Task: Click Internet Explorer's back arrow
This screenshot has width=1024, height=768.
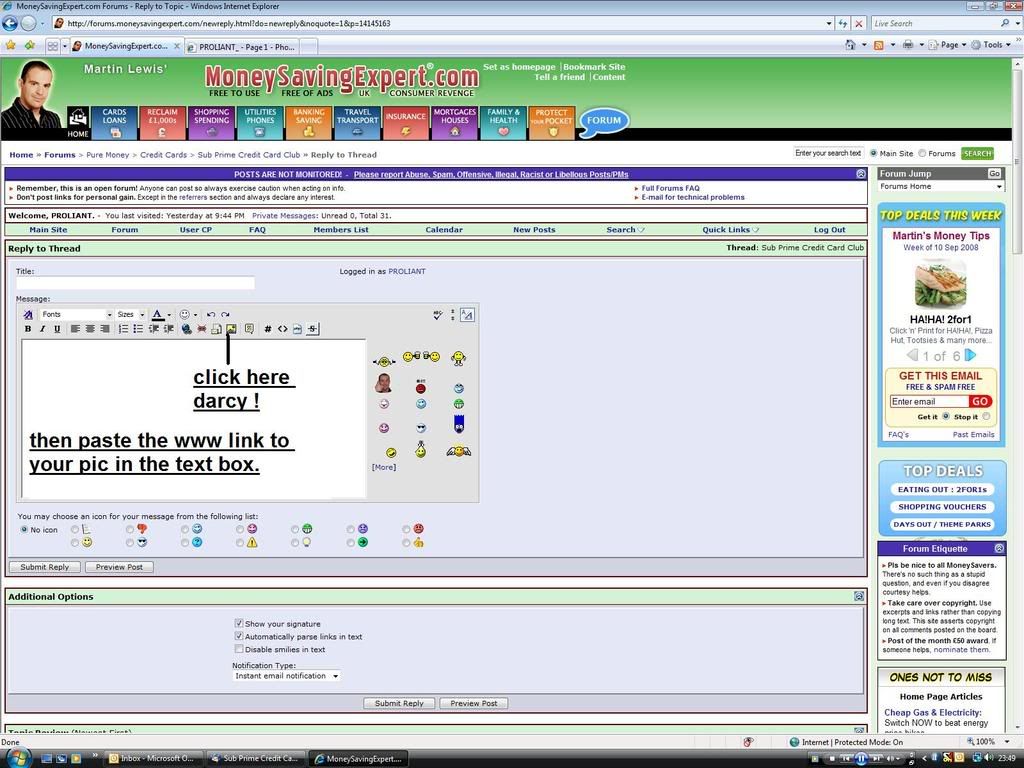Action: (x=10, y=24)
